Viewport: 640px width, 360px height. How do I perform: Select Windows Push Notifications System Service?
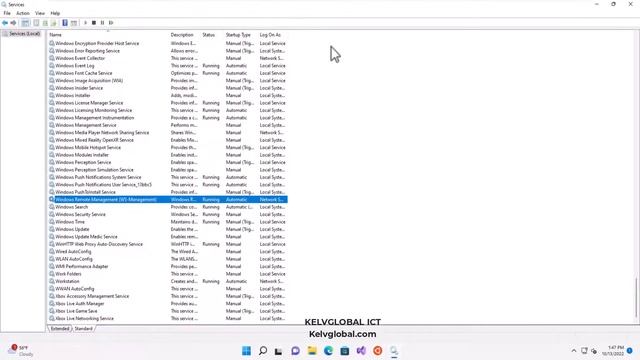[x=168, y=177]
